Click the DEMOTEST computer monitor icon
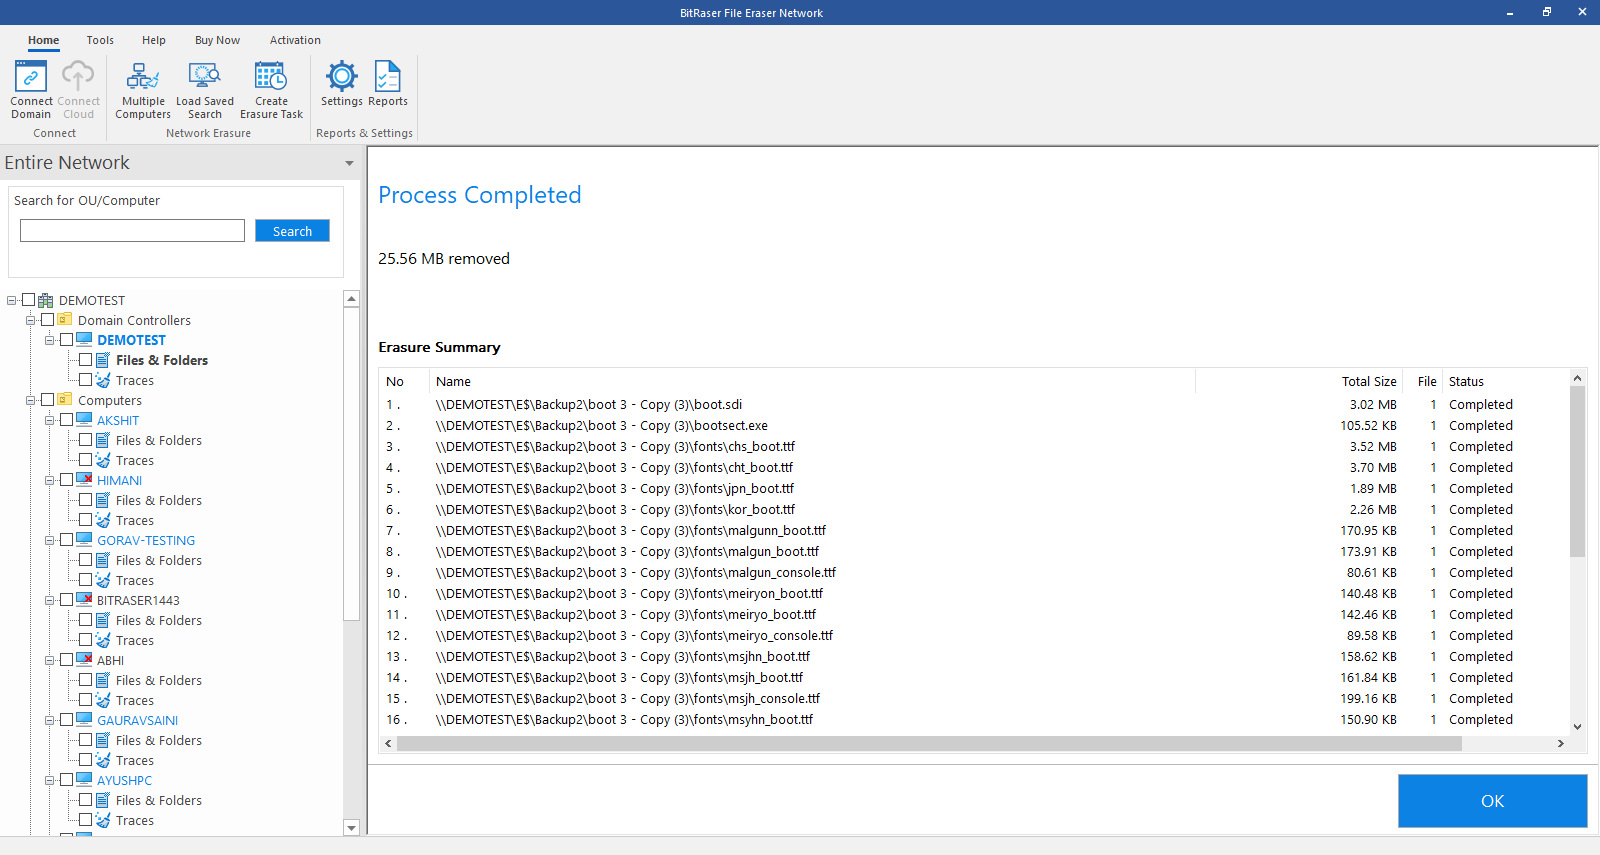This screenshot has height=855, width=1600. (x=84, y=340)
